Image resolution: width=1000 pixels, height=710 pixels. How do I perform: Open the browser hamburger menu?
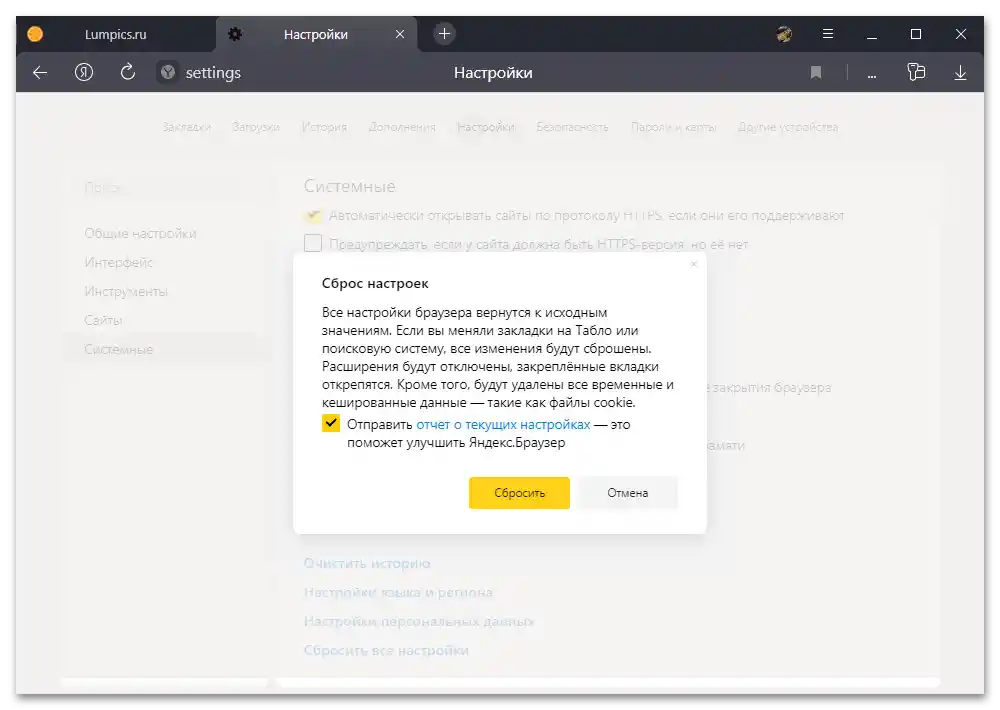(828, 34)
